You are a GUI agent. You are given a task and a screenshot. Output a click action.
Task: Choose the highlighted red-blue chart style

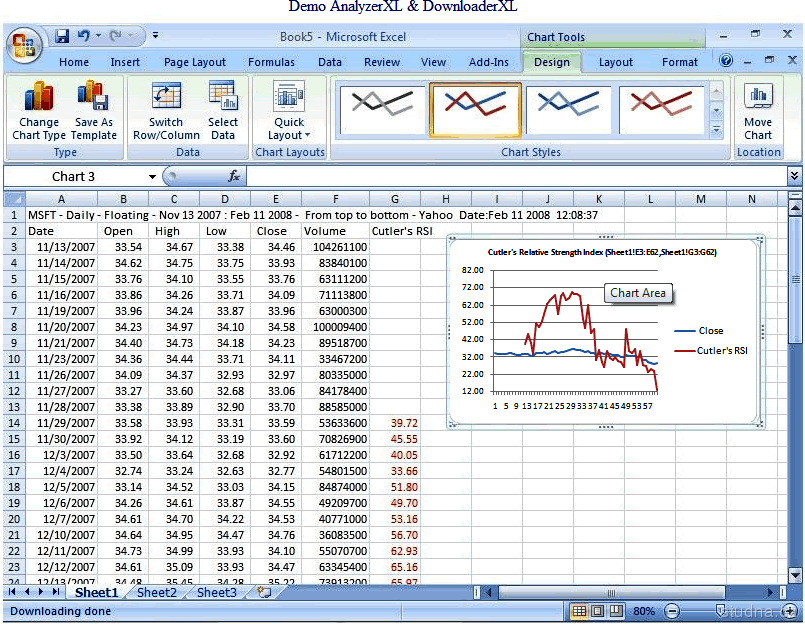click(x=475, y=109)
